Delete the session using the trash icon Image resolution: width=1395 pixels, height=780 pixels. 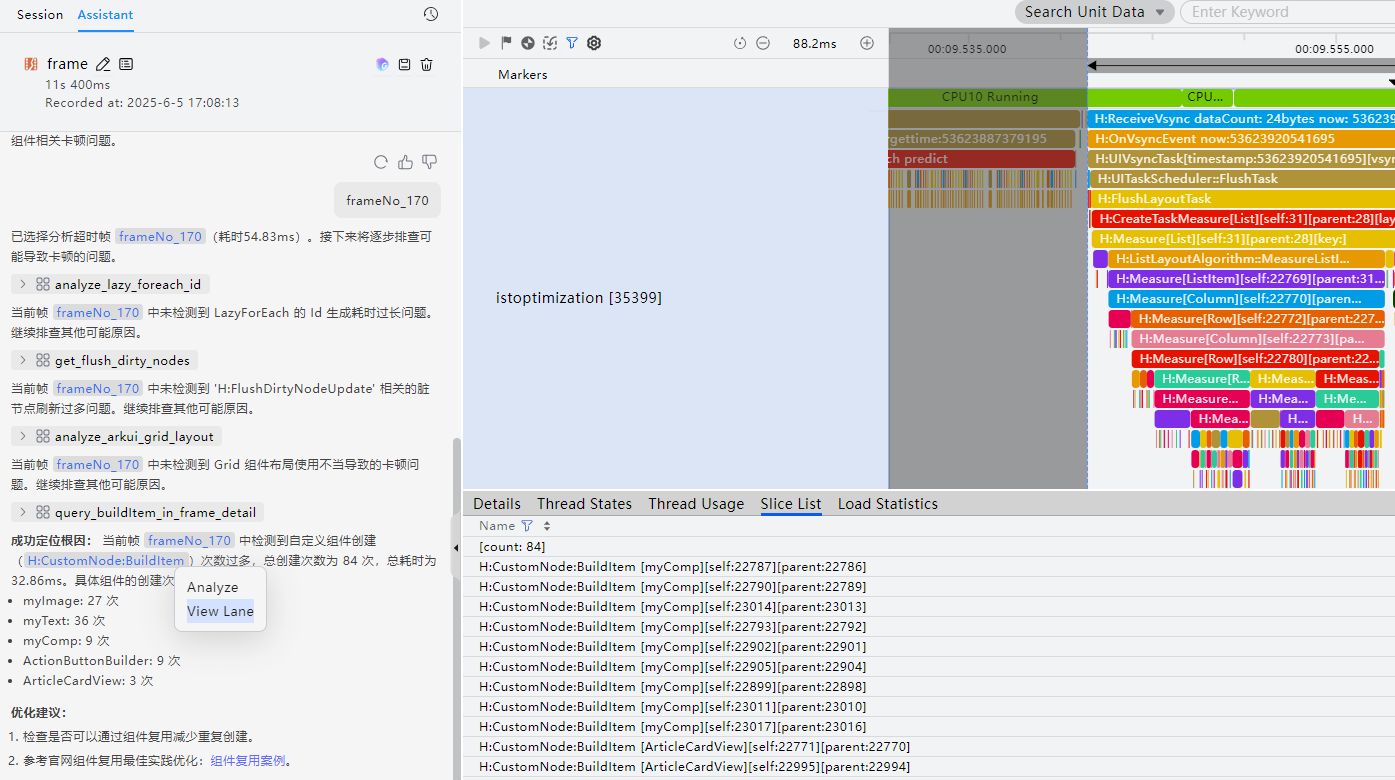[x=426, y=63]
